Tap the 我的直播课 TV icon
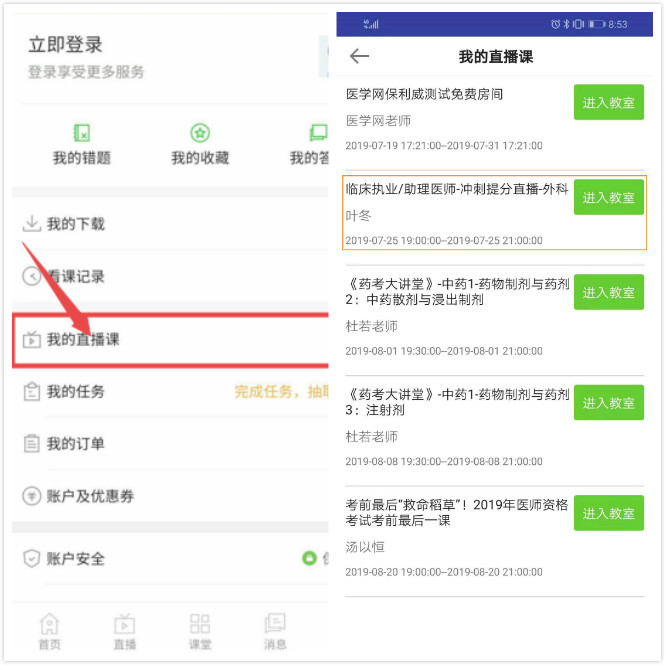Image resolution: width=665 pixels, height=665 pixels. pyautogui.click(x=31, y=339)
